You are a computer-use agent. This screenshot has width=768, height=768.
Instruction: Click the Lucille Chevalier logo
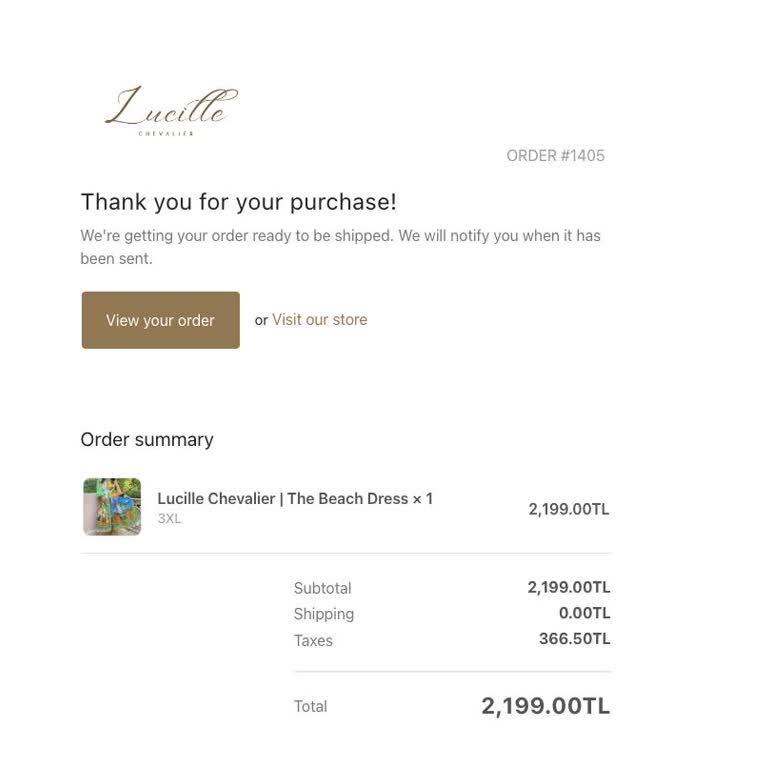click(x=171, y=110)
